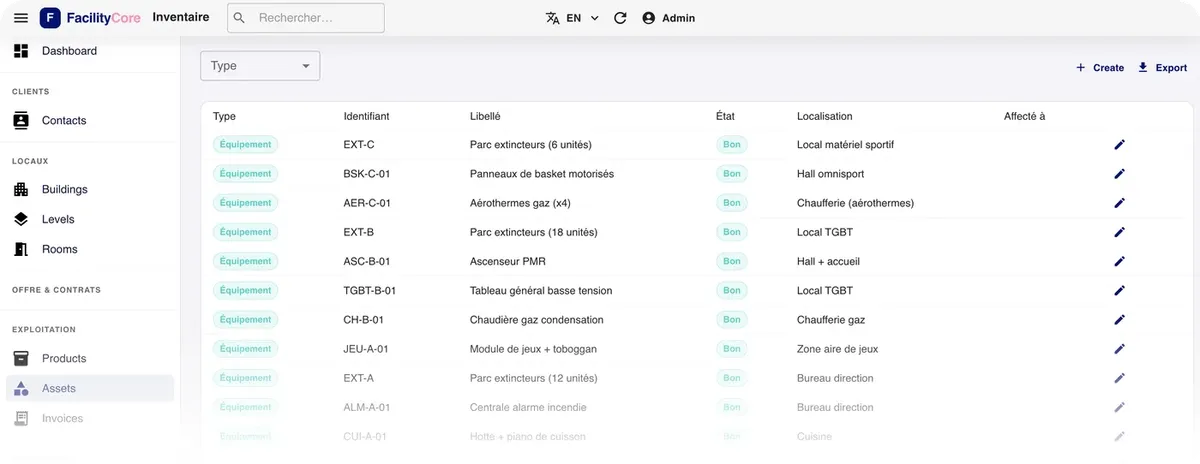Click the 'Aérothermes gaz (x4)' label

pyautogui.click(x=520, y=203)
